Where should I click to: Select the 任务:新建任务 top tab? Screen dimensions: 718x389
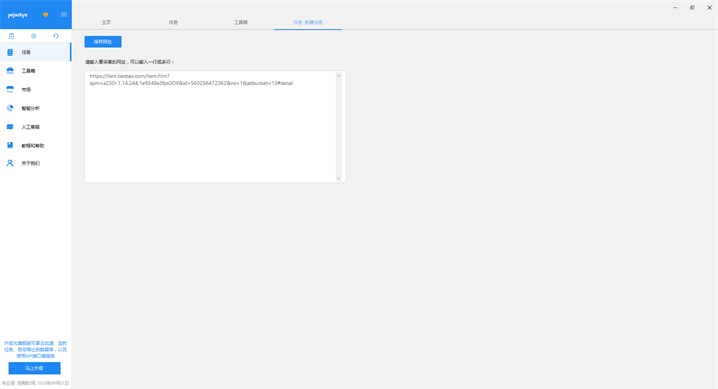tap(308, 22)
